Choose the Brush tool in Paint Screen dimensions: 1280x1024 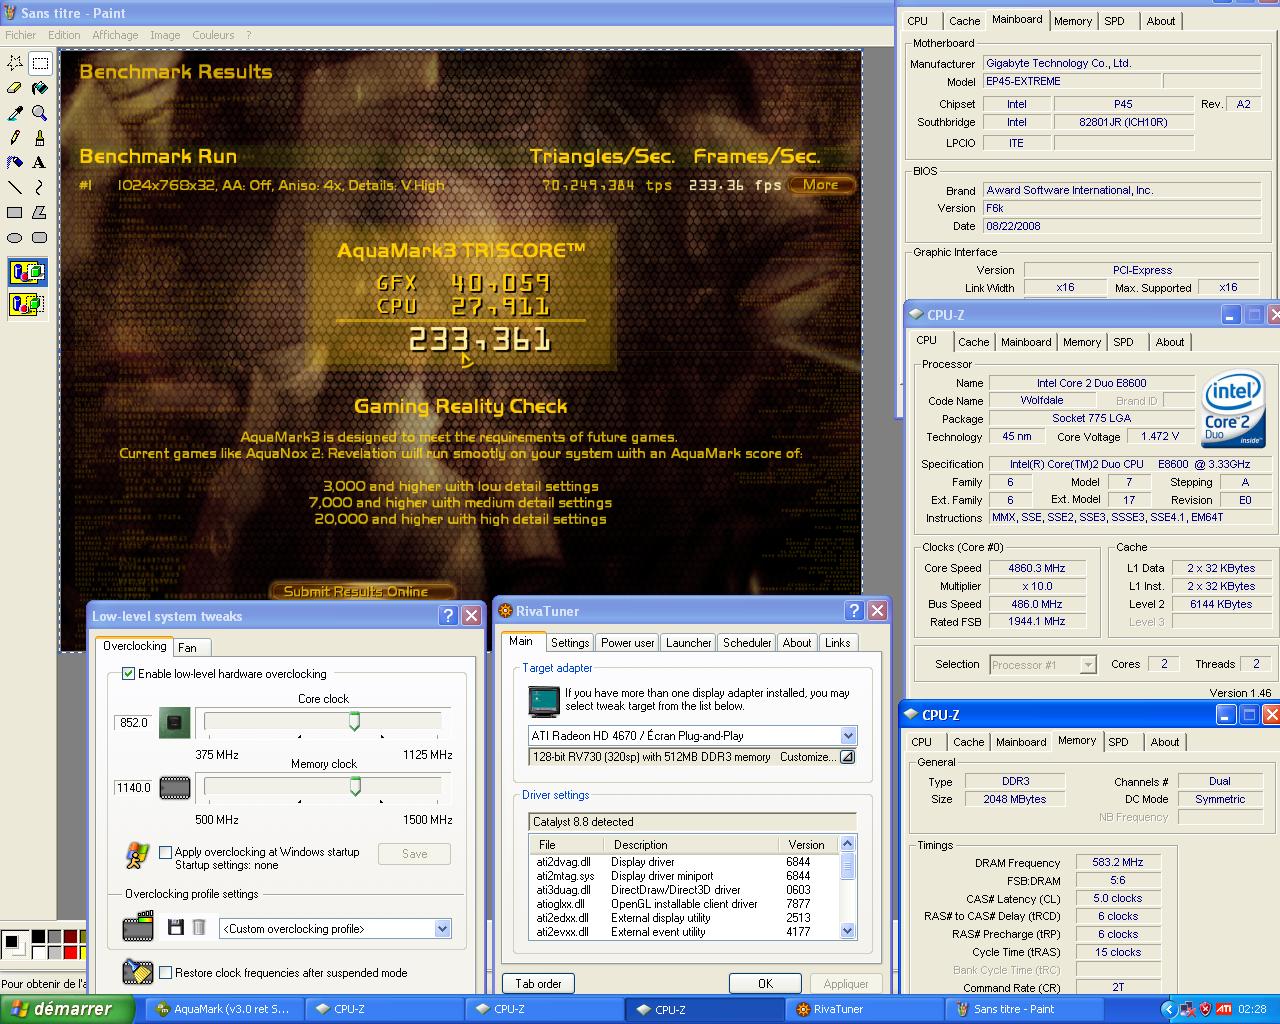click(x=40, y=137)
